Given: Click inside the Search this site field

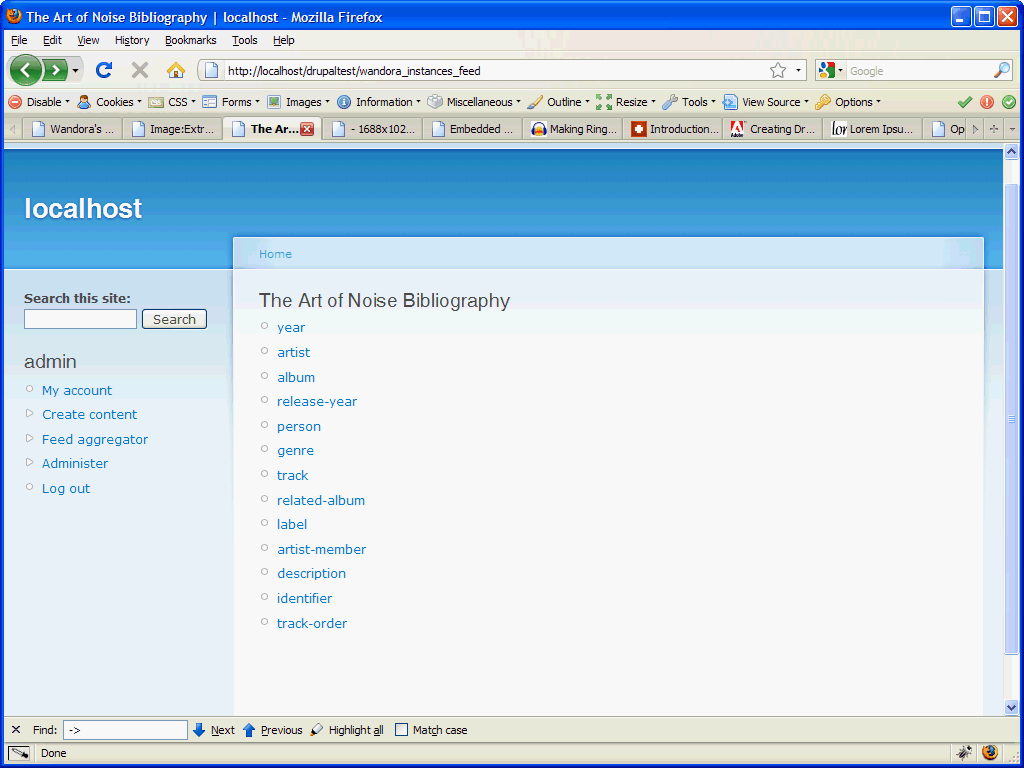Looking at the screenshot, I should click(x=80, y=318).
